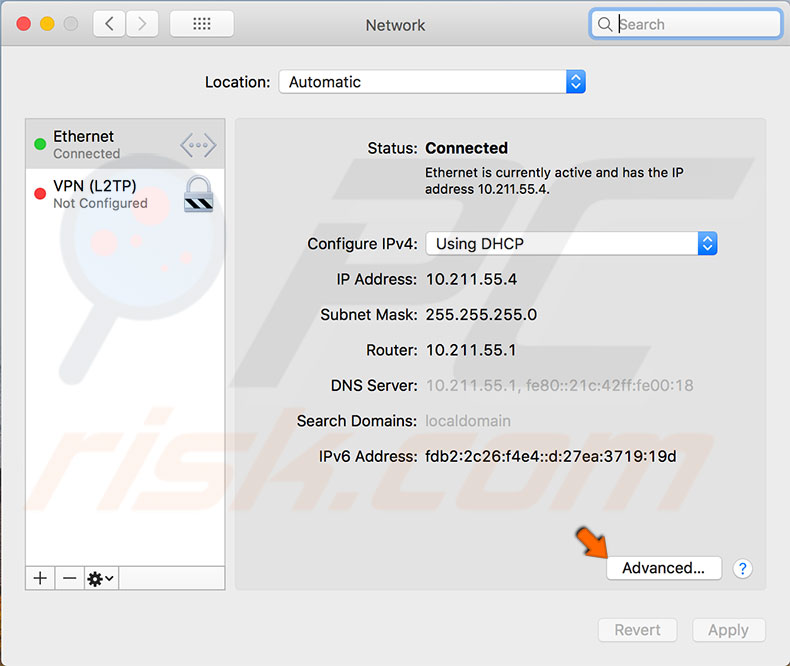Click the Router value 10.211.55.1
790x666 pixels.
pyautogui.click(x=471, y=350)
